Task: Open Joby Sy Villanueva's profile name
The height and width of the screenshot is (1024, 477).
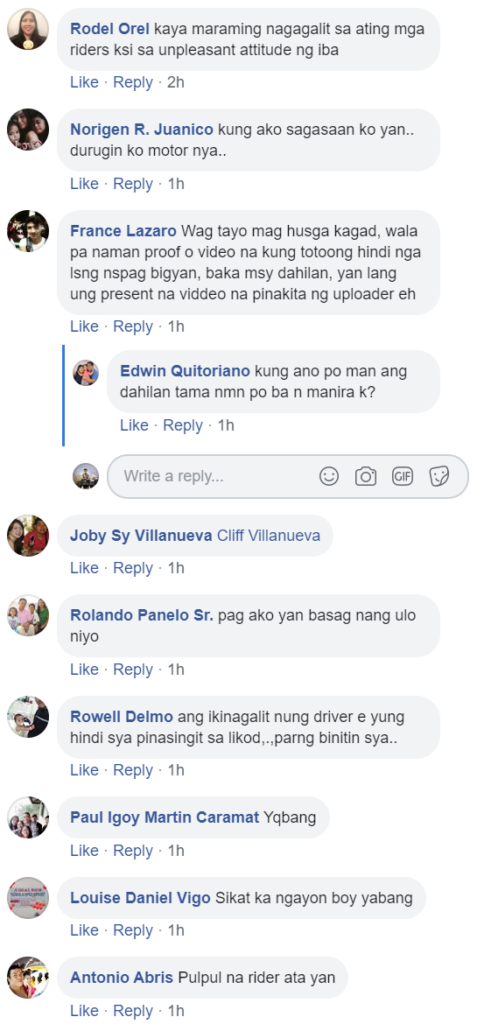Action: pyautogui.click(x=141, y=536)
